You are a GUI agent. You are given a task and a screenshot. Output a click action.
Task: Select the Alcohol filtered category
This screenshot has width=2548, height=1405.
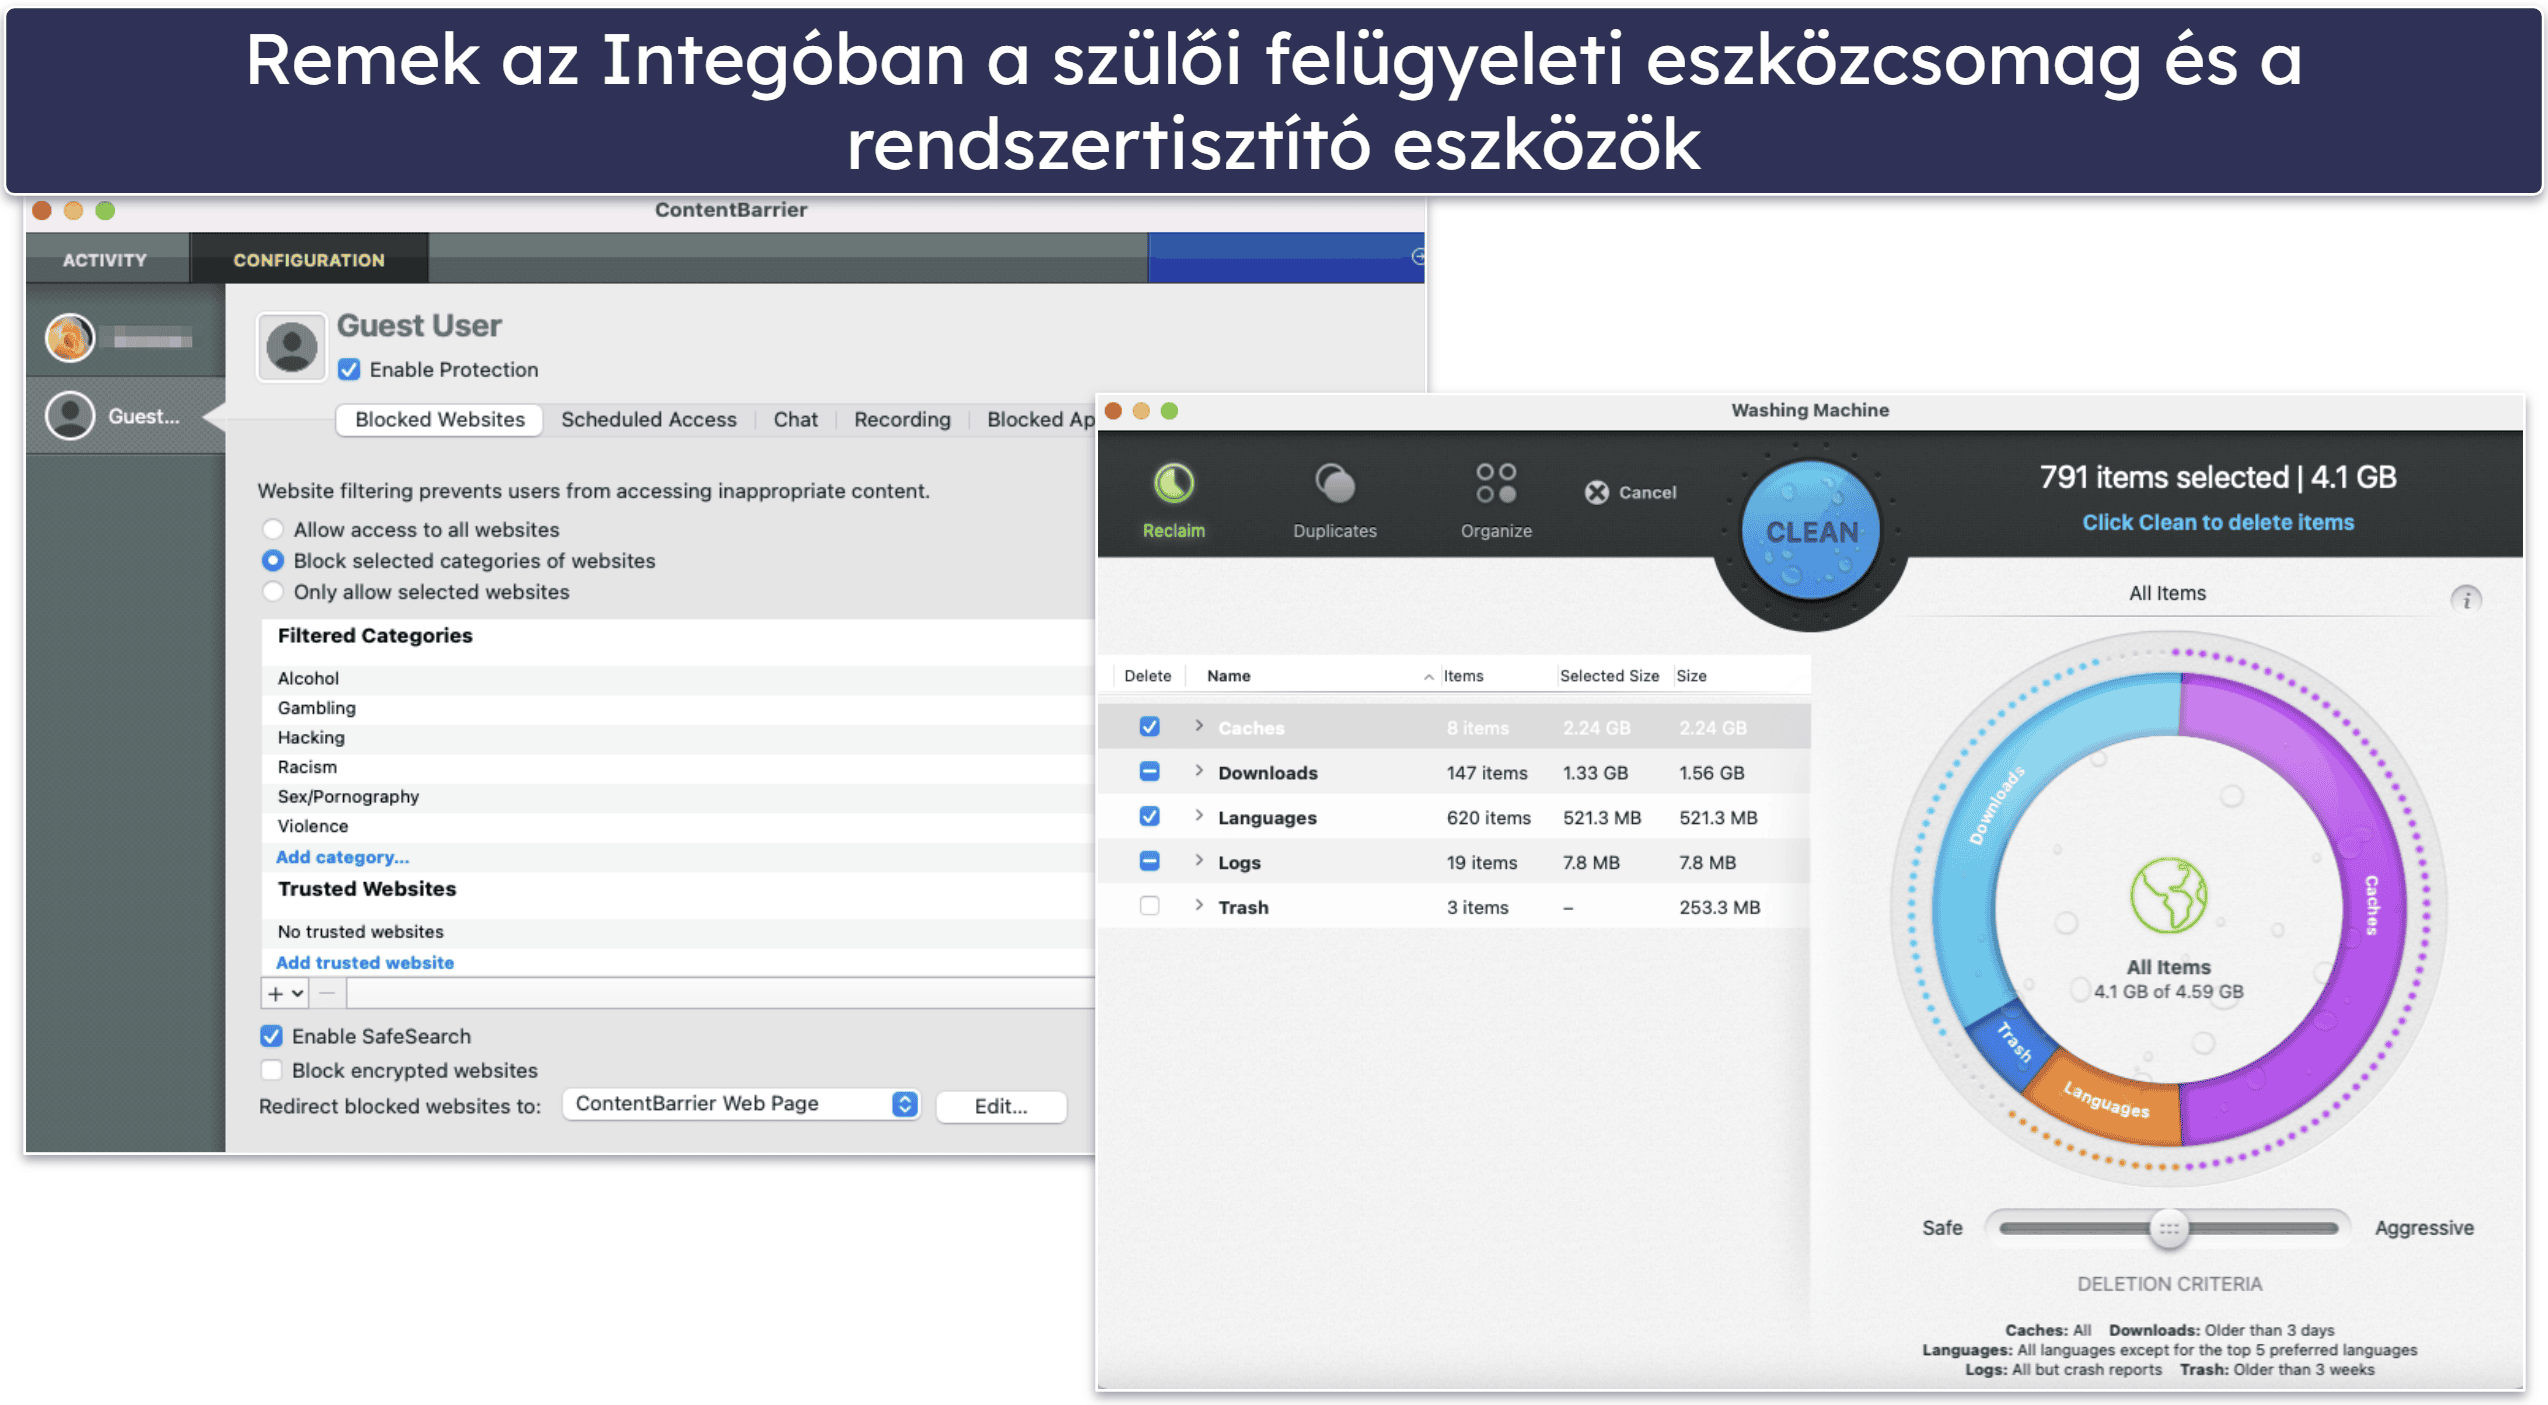pos(677,678)
